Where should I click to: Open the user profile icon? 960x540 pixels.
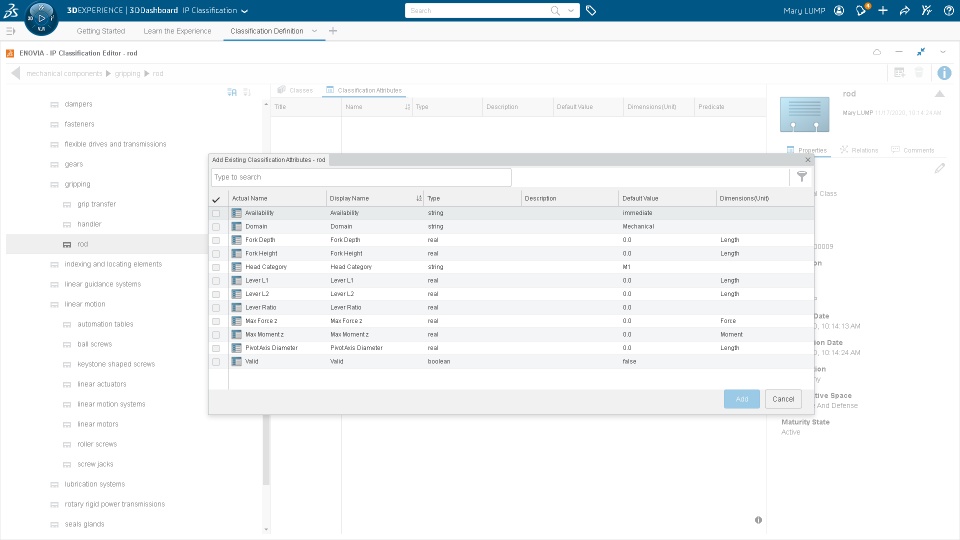(x=839, y=10)
